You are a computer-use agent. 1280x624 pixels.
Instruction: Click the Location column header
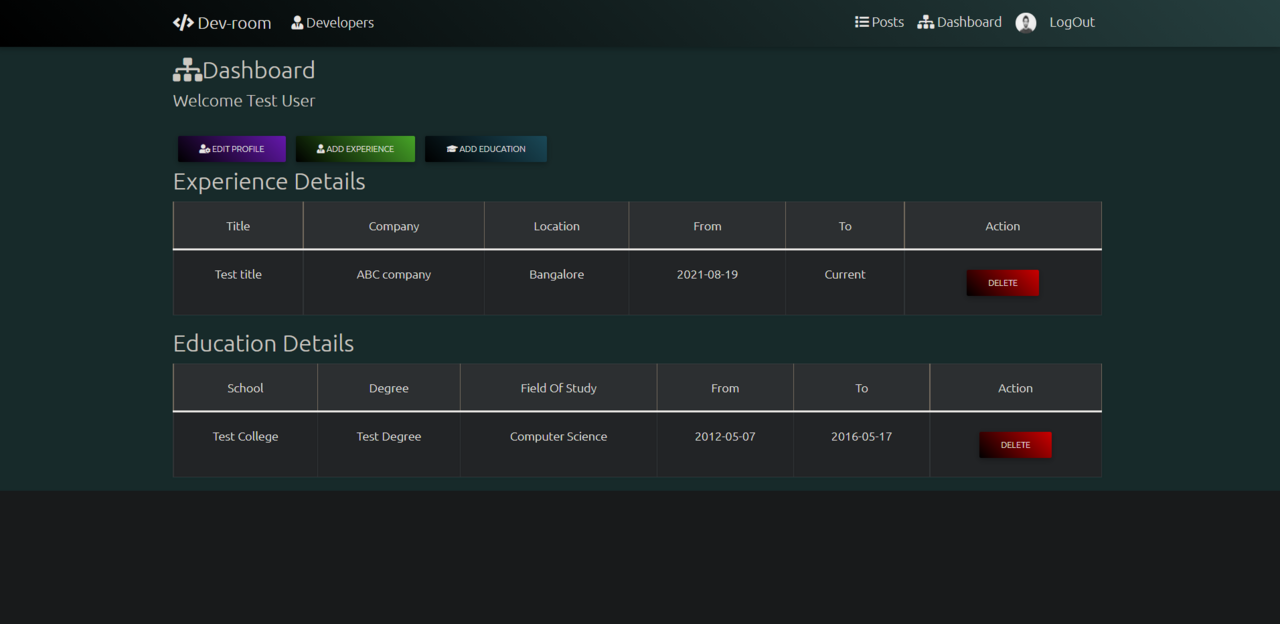557,226
